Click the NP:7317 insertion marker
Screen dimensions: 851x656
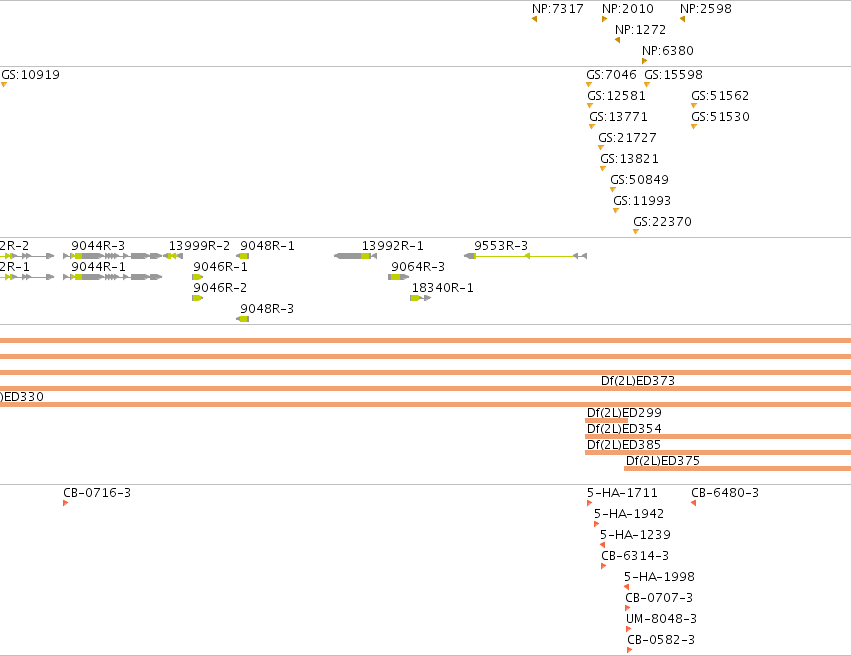click(535, 19)
